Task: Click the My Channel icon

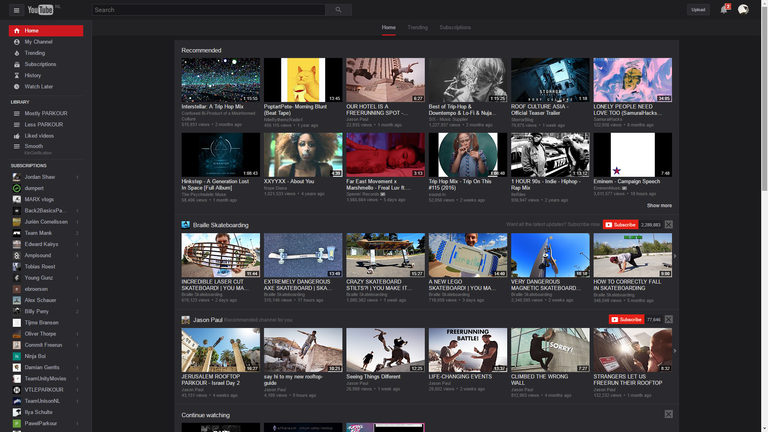Action: point(17,42)
